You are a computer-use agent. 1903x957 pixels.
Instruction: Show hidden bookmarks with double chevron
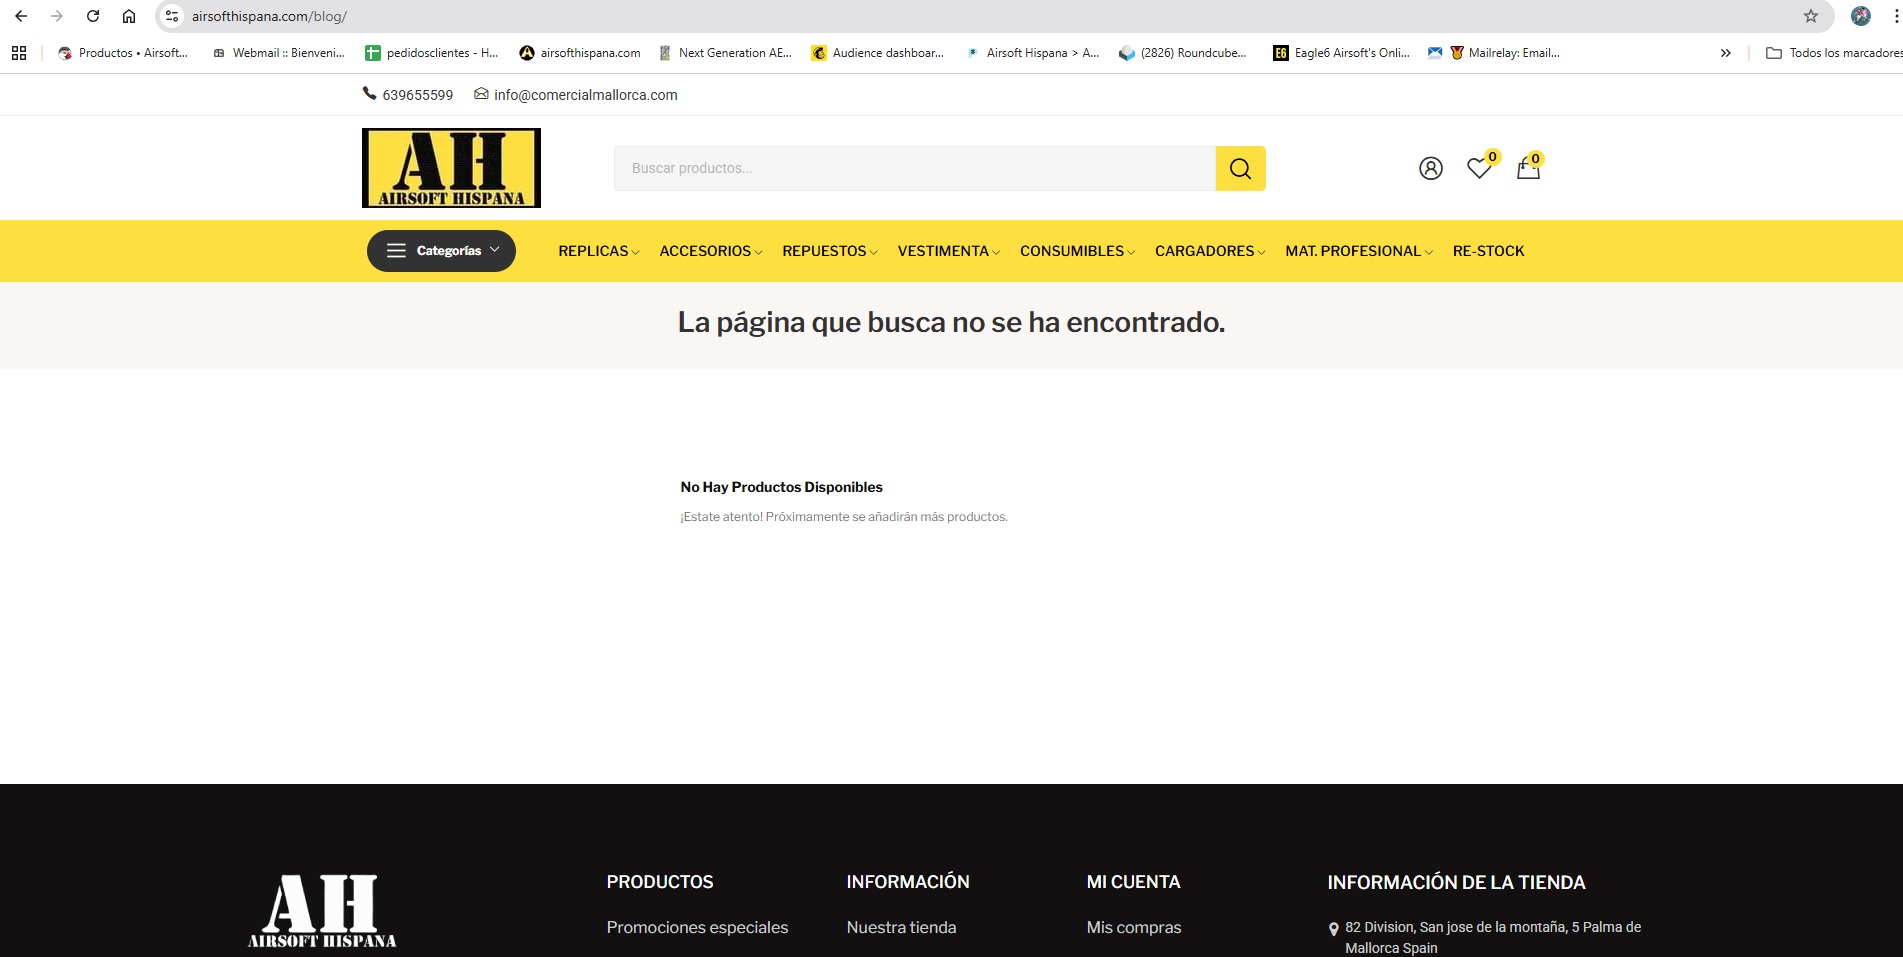click(x=1725, y=53)
